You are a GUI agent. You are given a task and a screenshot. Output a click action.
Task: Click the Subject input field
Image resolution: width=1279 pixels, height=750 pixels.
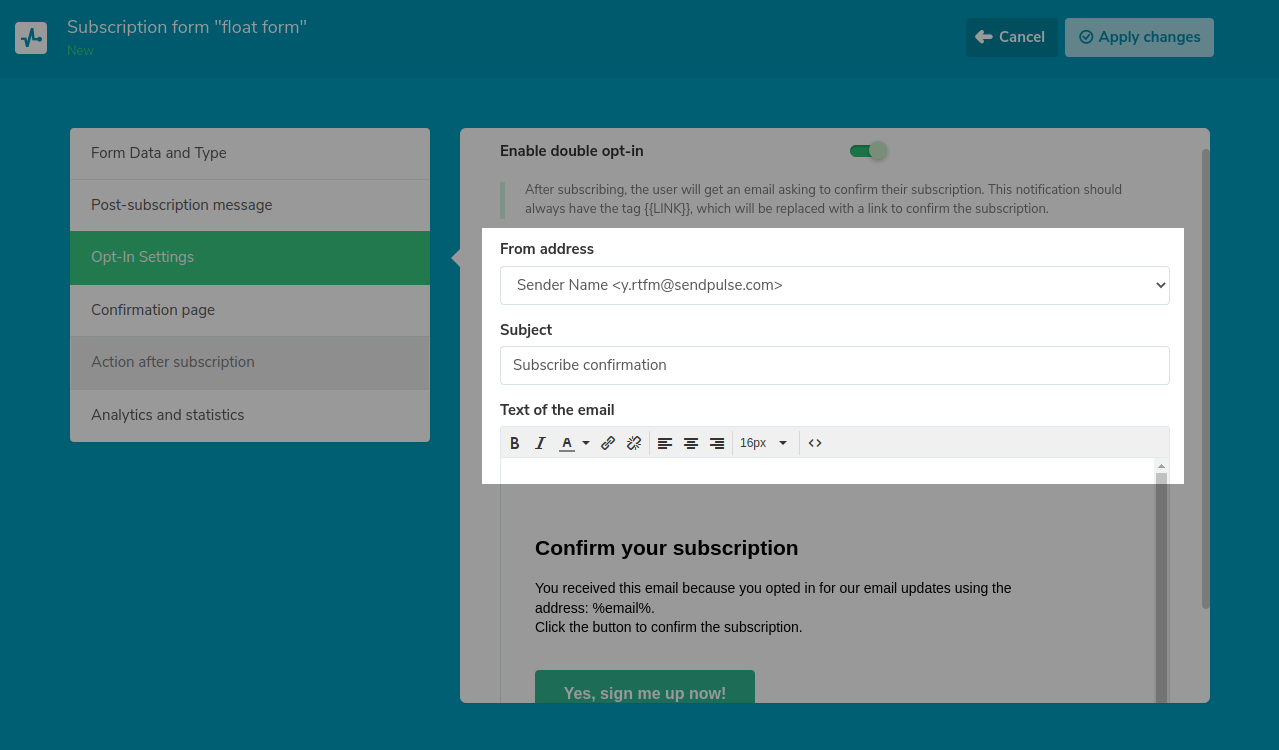click(834, 365)
